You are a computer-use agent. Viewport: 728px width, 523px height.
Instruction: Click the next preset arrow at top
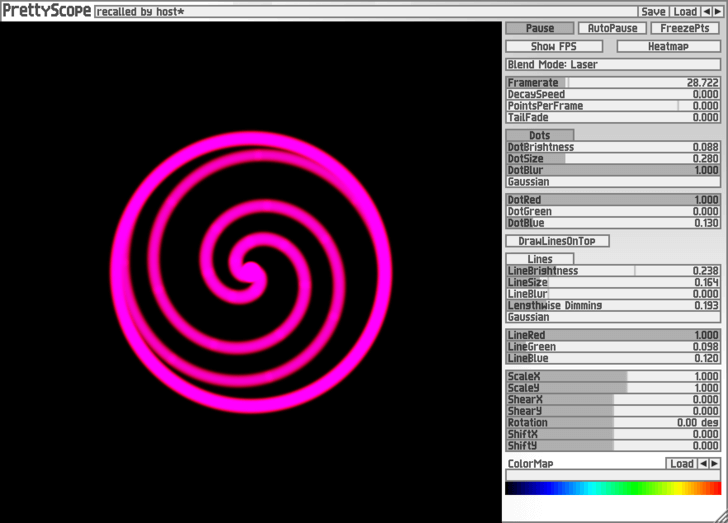pyautogui.click(x=718, y=11)
